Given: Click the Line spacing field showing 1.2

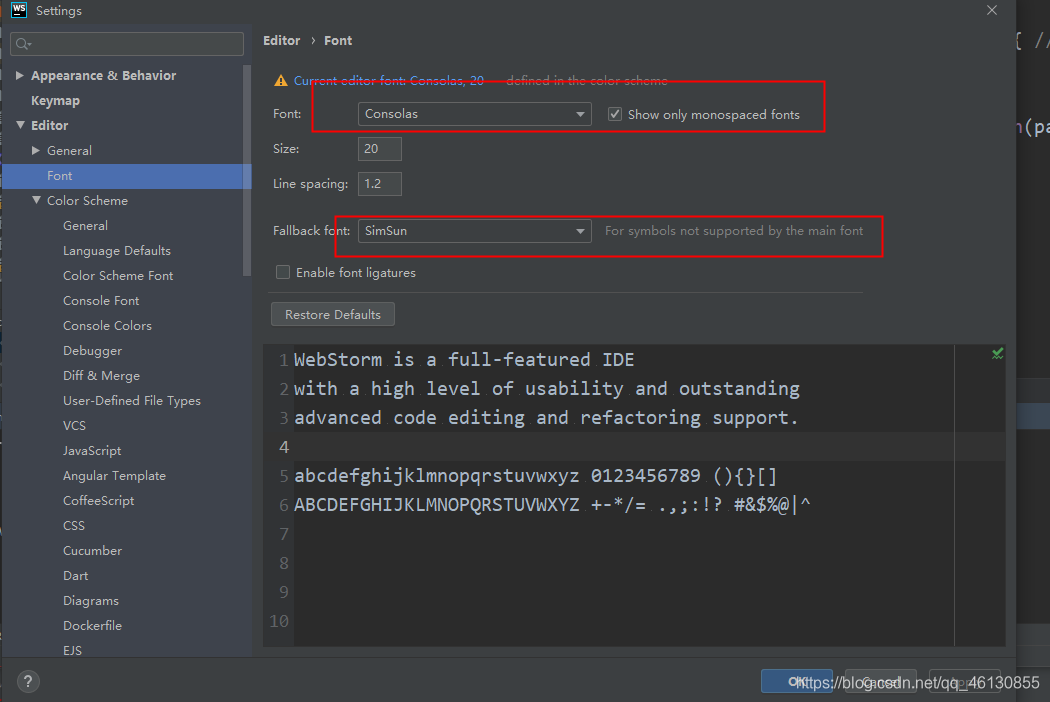Looking at the screenshot, I should [380, 184].
